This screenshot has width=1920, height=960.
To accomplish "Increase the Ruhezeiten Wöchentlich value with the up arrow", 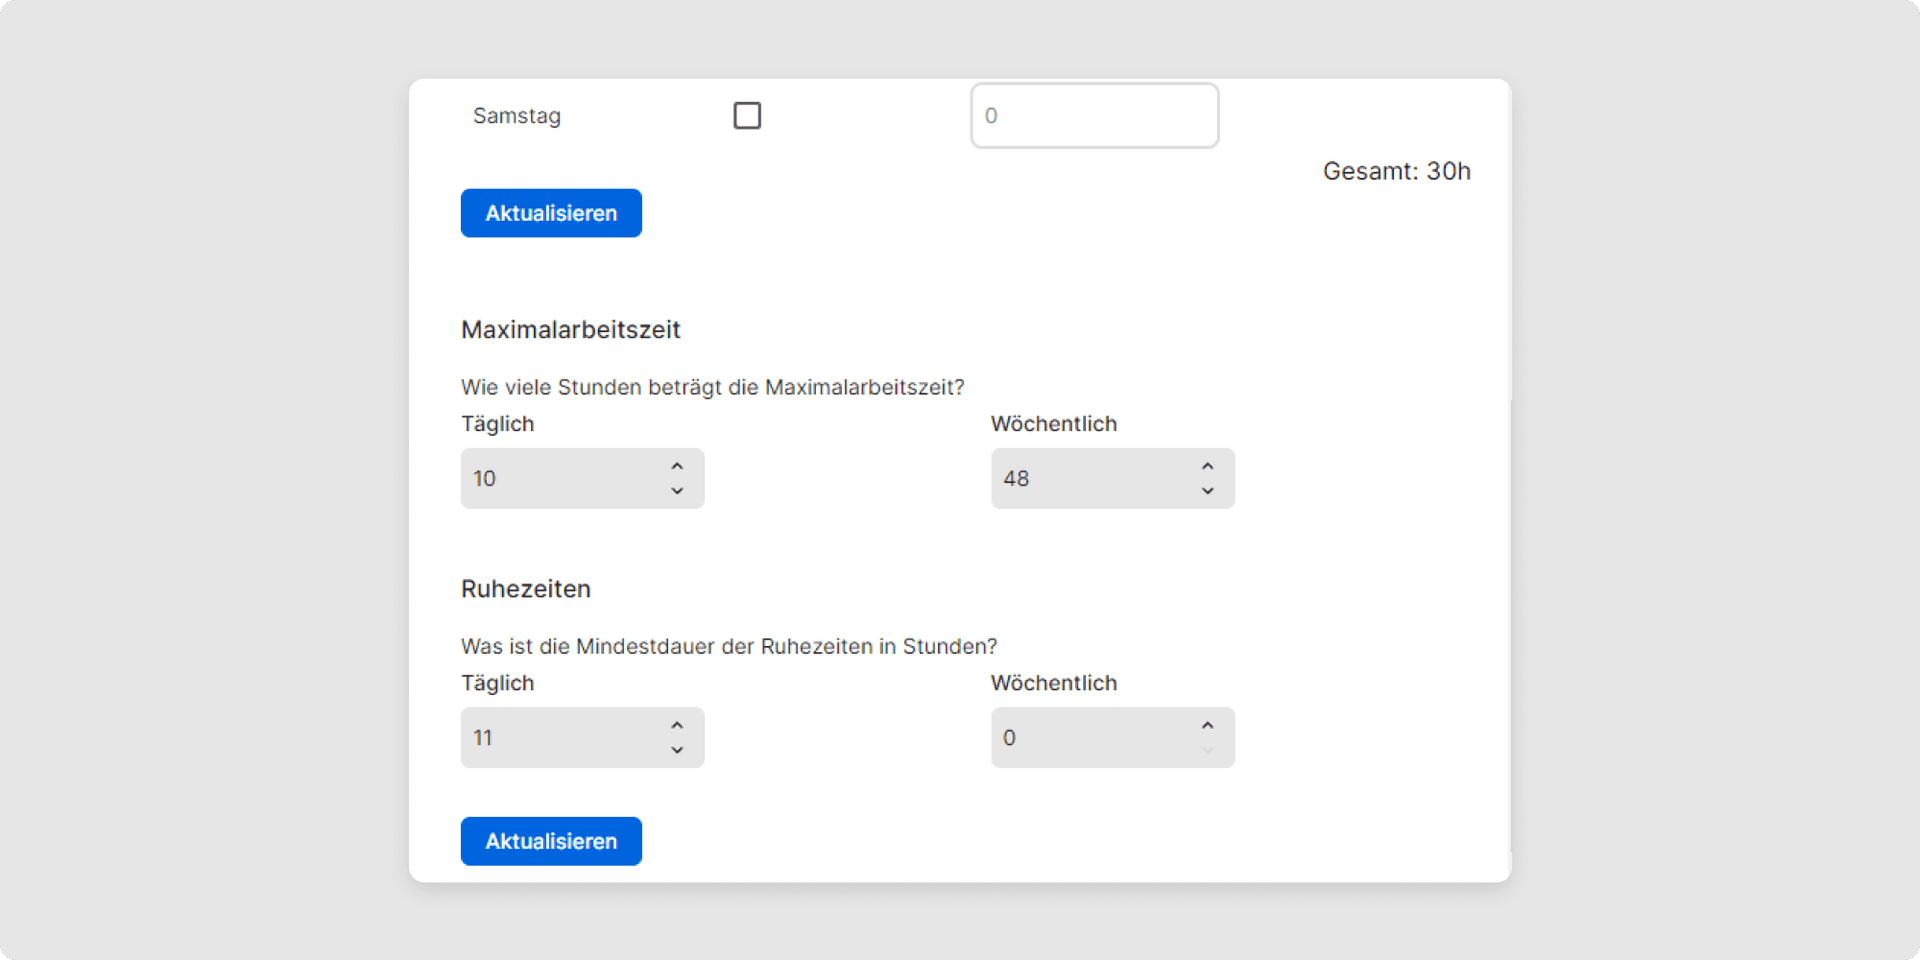I will tap(1207, 725).
